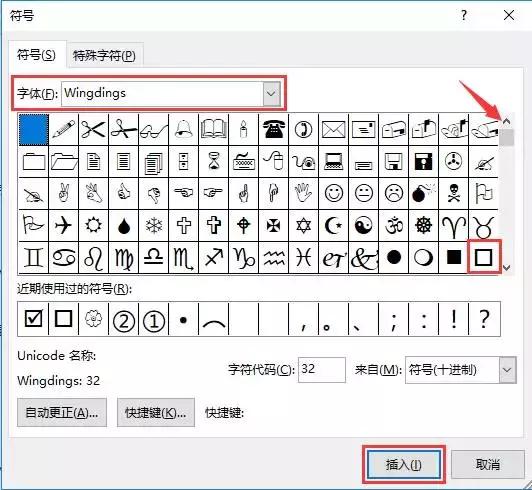
Task: Select the hourglass symbol
Action: [x=213, y=162]
